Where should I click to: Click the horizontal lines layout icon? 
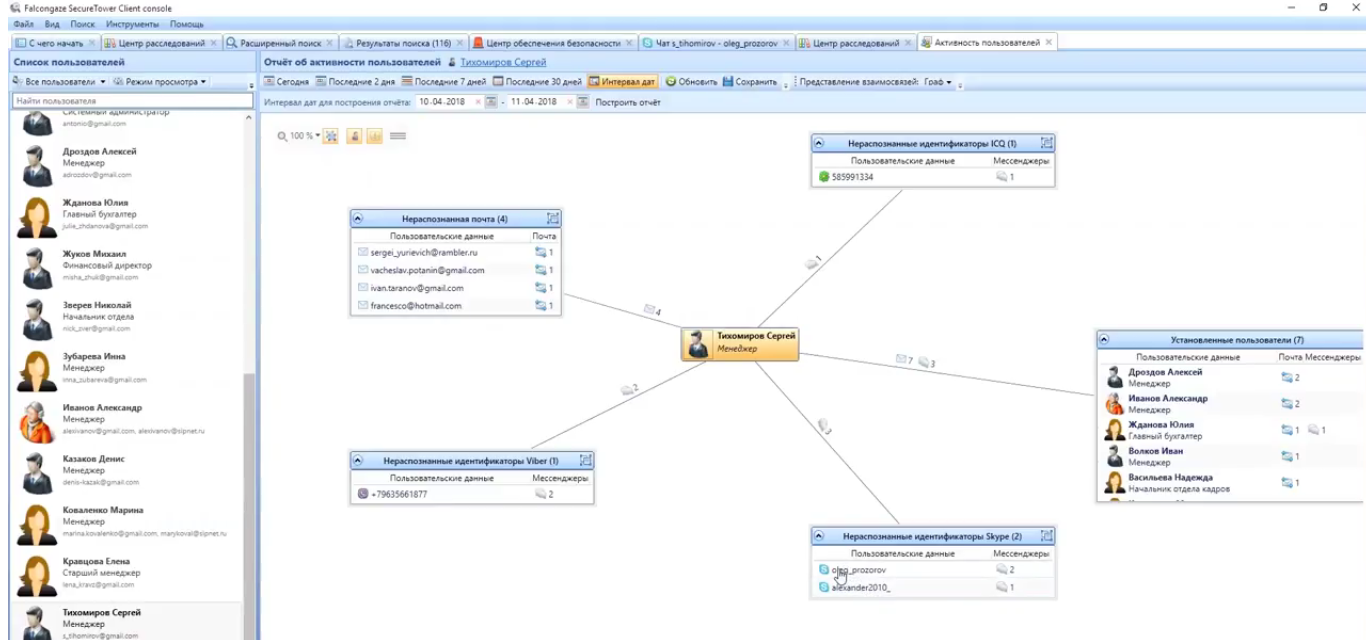pyautogui.click(x=397, y=136)
